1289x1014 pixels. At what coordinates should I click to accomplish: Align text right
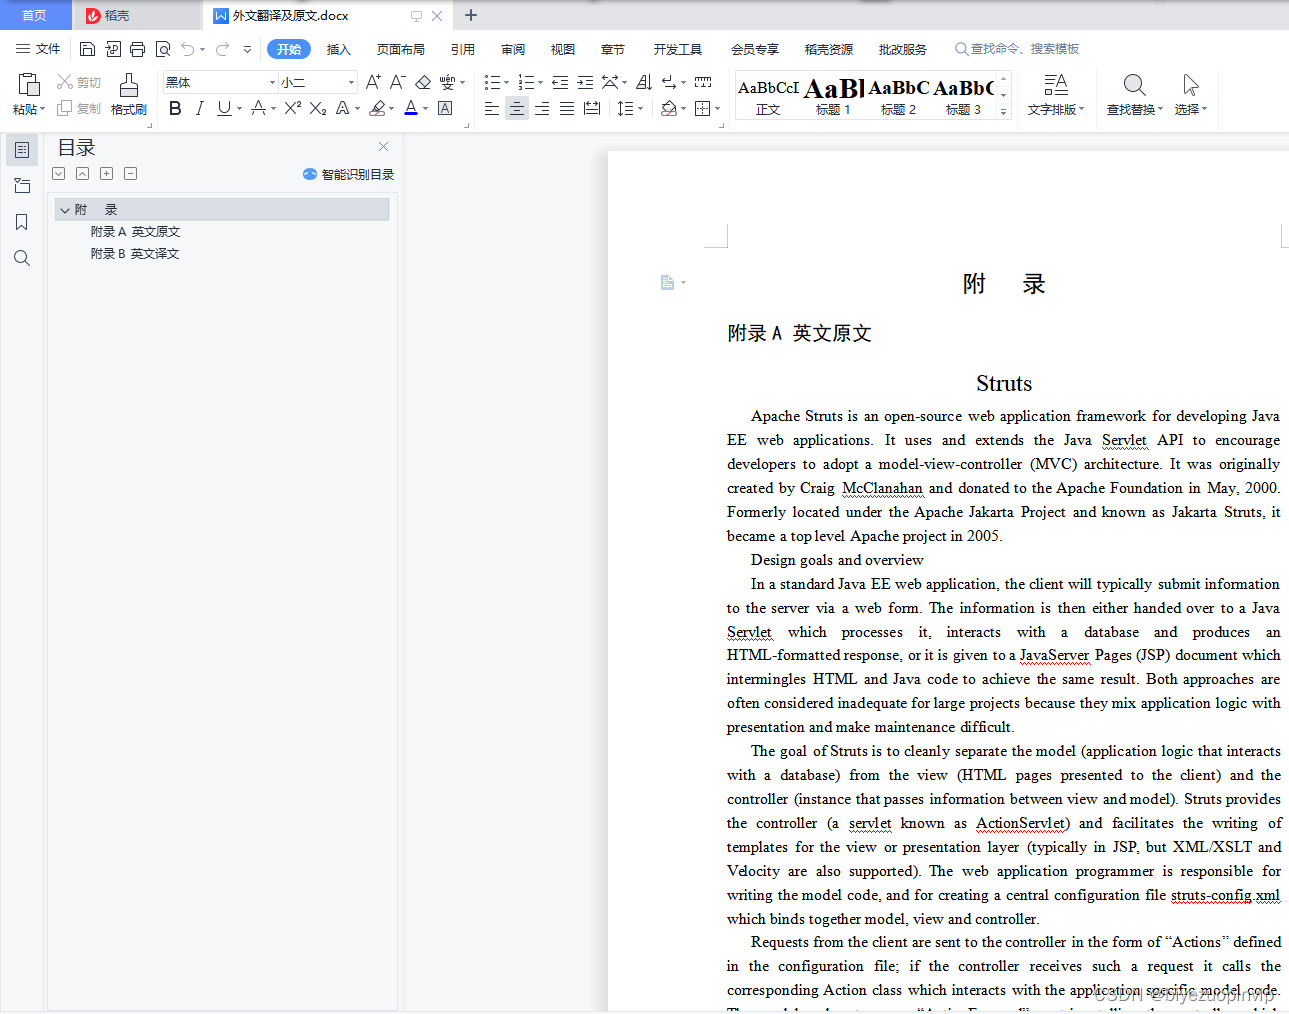(x=542, y=108)
